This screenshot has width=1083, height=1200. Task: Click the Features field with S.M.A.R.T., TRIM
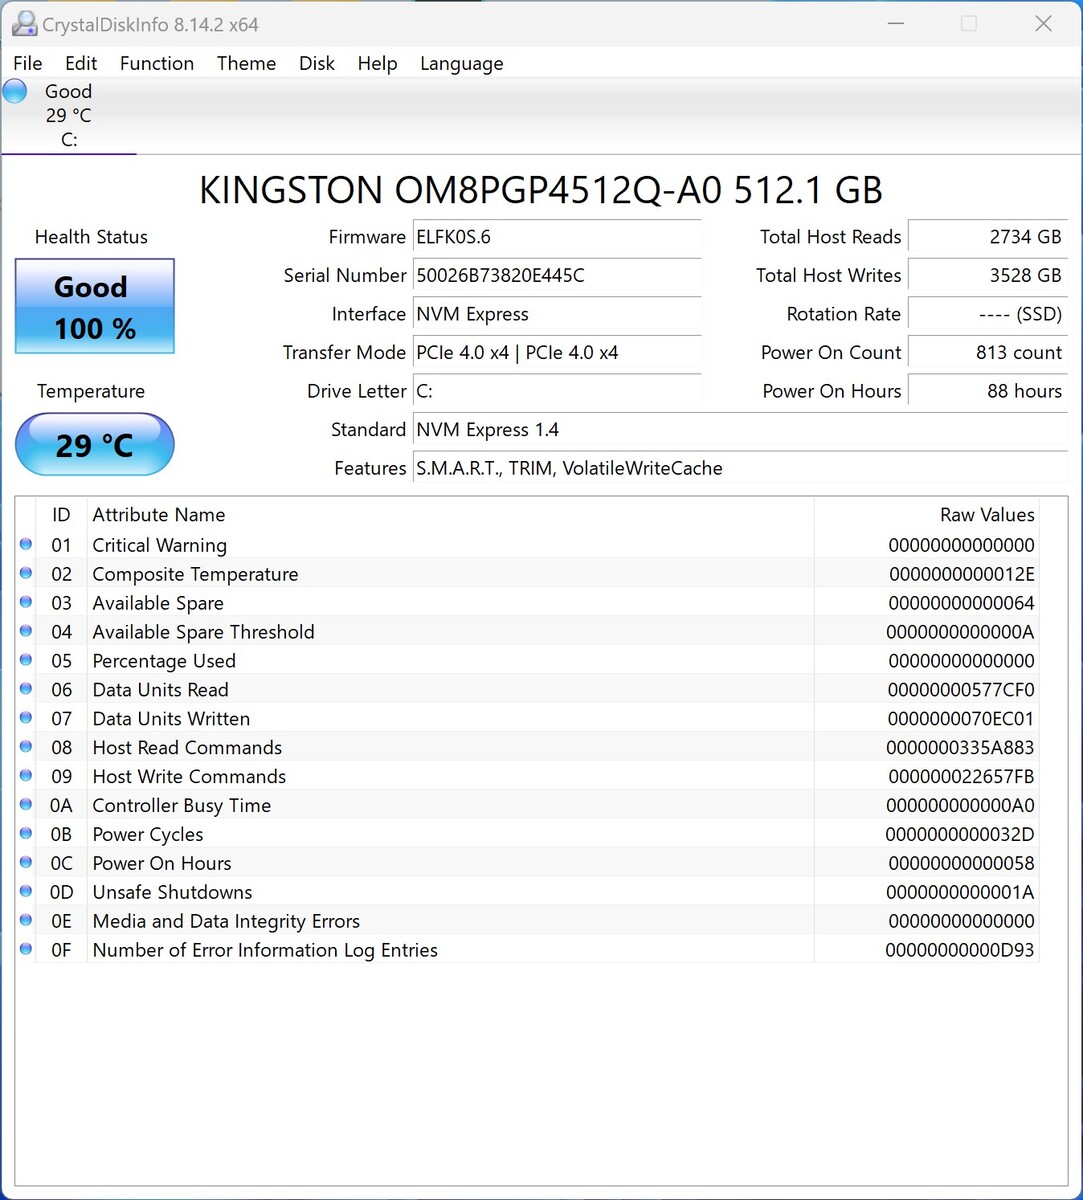(x=740, y=468)
